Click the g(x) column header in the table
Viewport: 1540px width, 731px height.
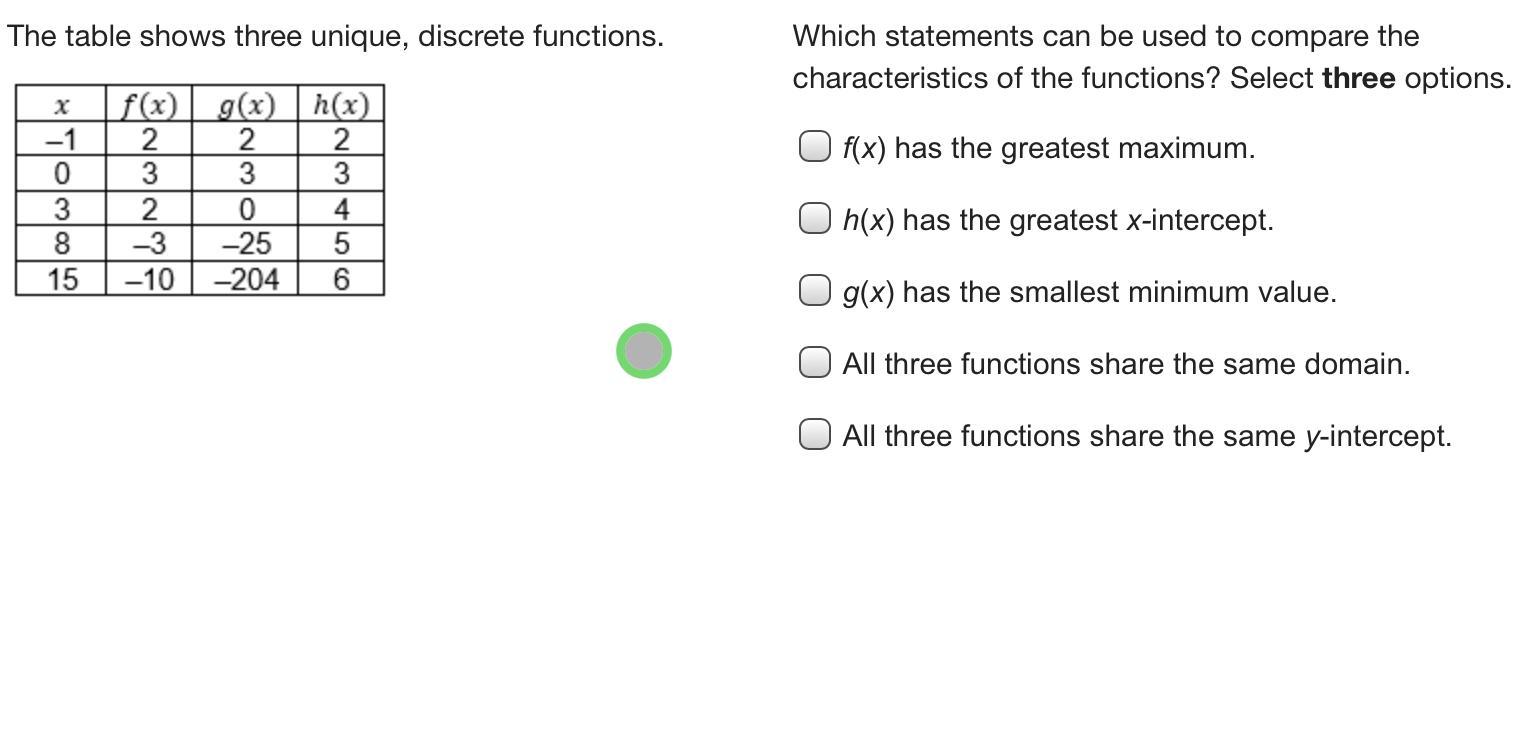[245, 104]
